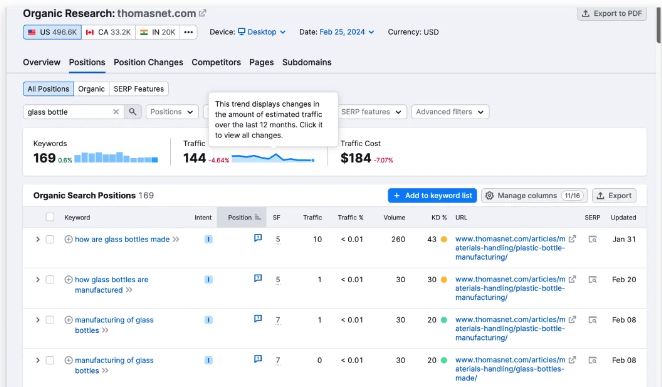Click Add to keyword list button
Viewport: 662px width, 387px height.
[432, 195]
